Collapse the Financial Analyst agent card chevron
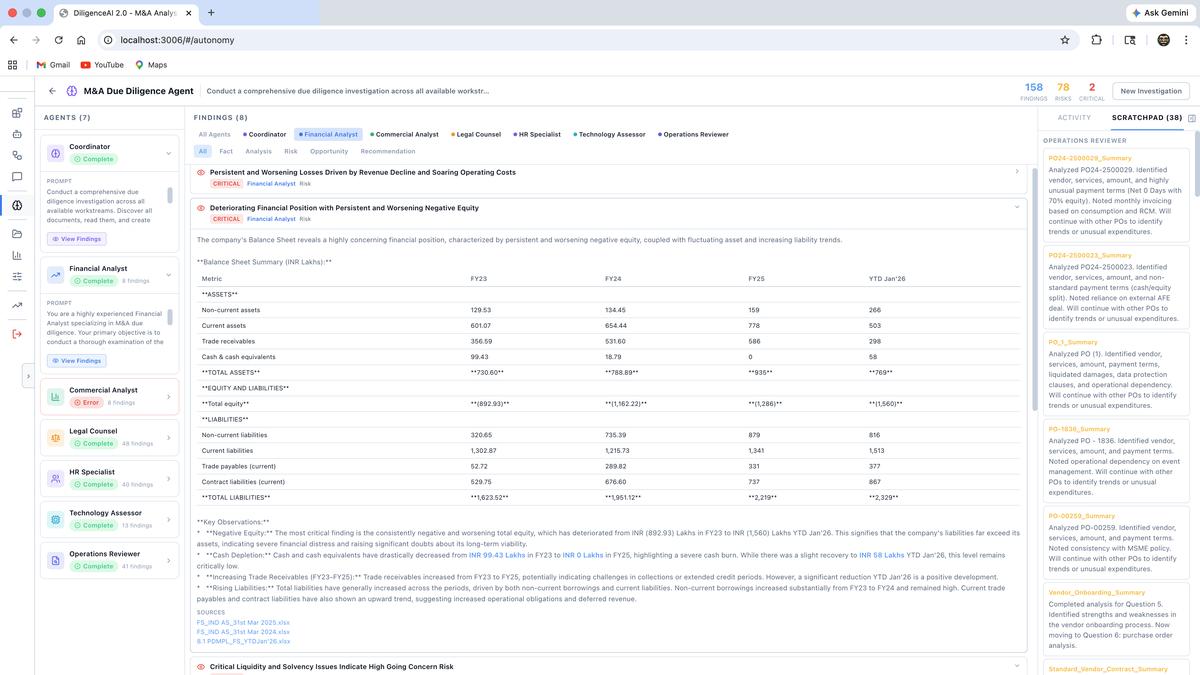Image resolution: width=1200 pixels, height=675 pixels. coord(168,275)
